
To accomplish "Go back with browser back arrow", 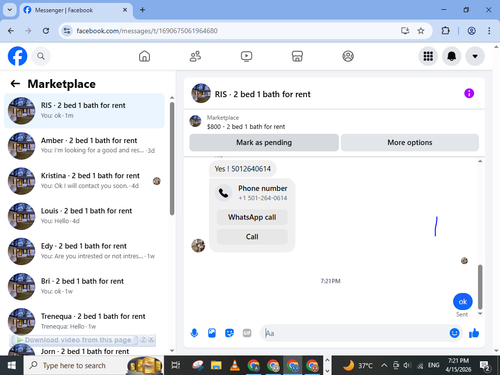I will pyautogui.click(x=11, y=31).
